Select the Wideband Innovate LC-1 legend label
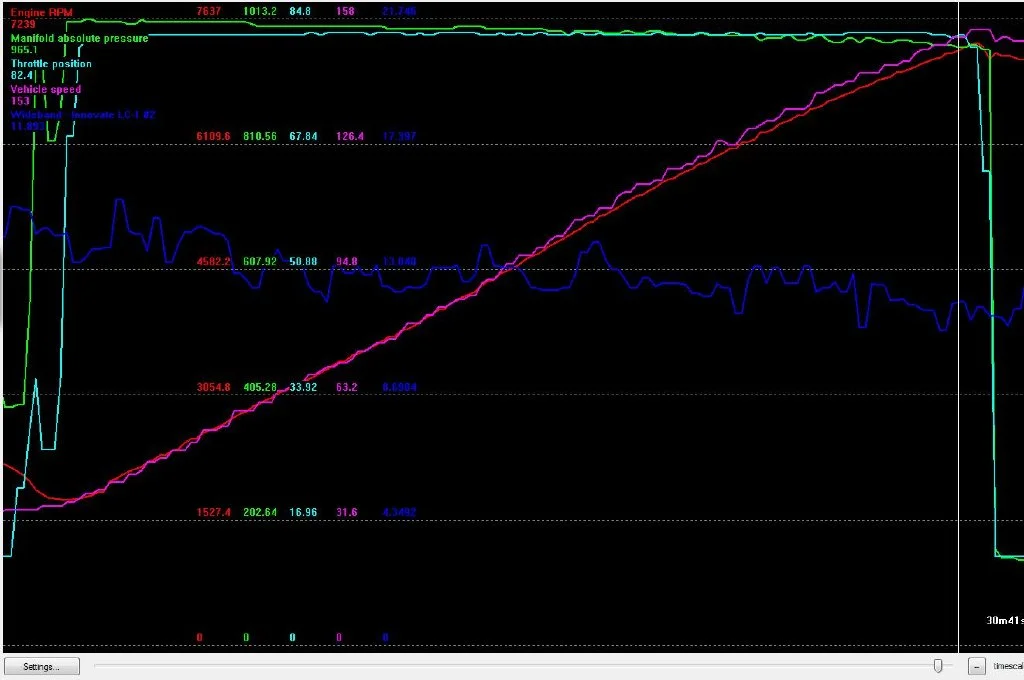 83,114
